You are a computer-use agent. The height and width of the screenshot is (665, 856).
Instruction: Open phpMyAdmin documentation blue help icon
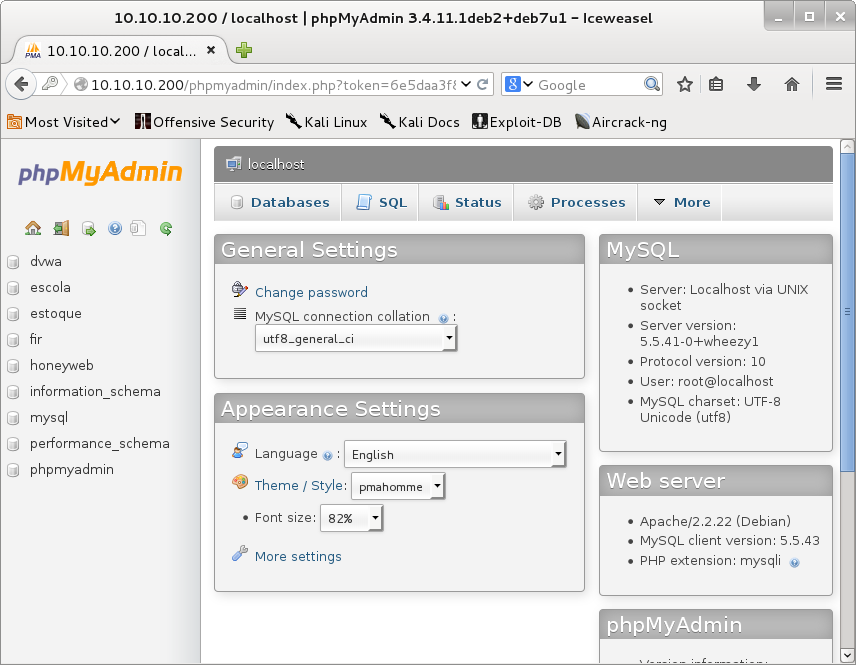coord(115,228)
